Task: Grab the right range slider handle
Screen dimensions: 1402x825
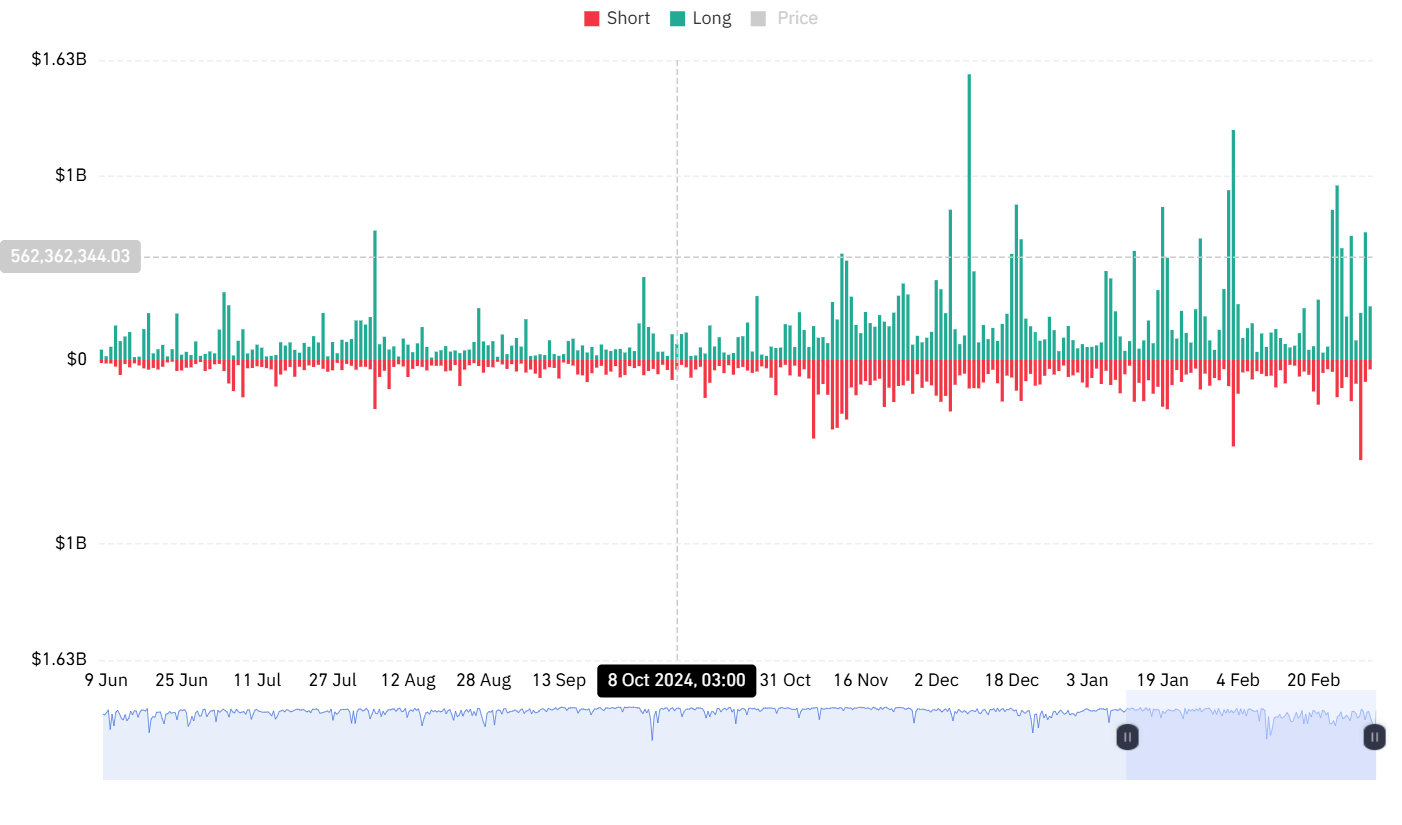Action: [x=1375, y=737]
